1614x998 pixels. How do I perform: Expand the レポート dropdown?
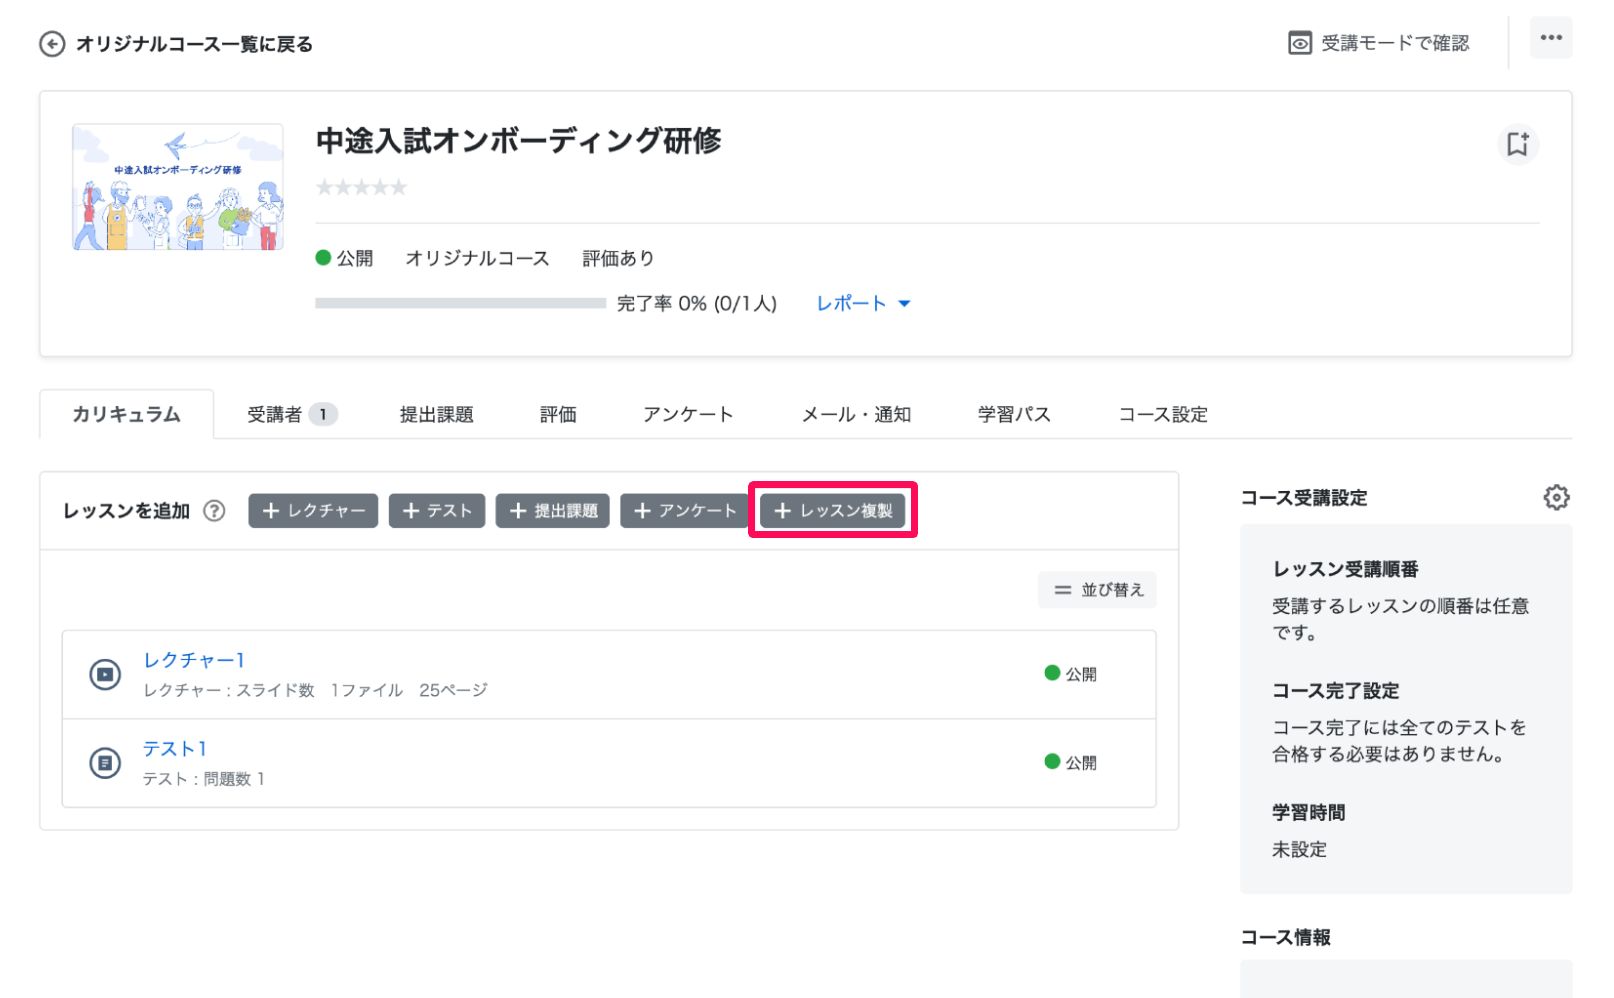point(863,303)
